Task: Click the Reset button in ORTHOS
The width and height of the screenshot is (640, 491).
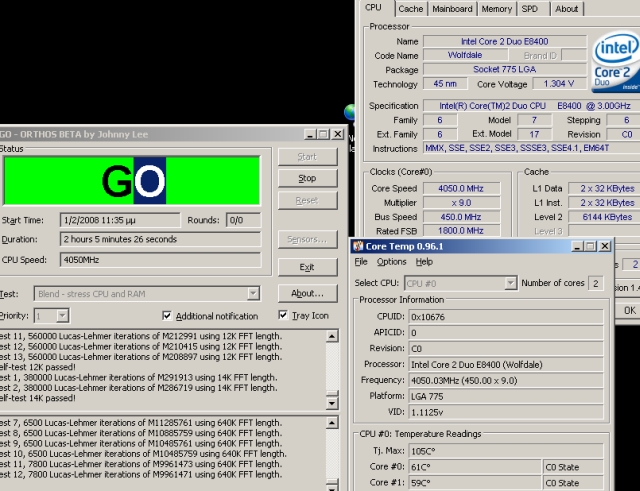Action: tap(307, 200)
